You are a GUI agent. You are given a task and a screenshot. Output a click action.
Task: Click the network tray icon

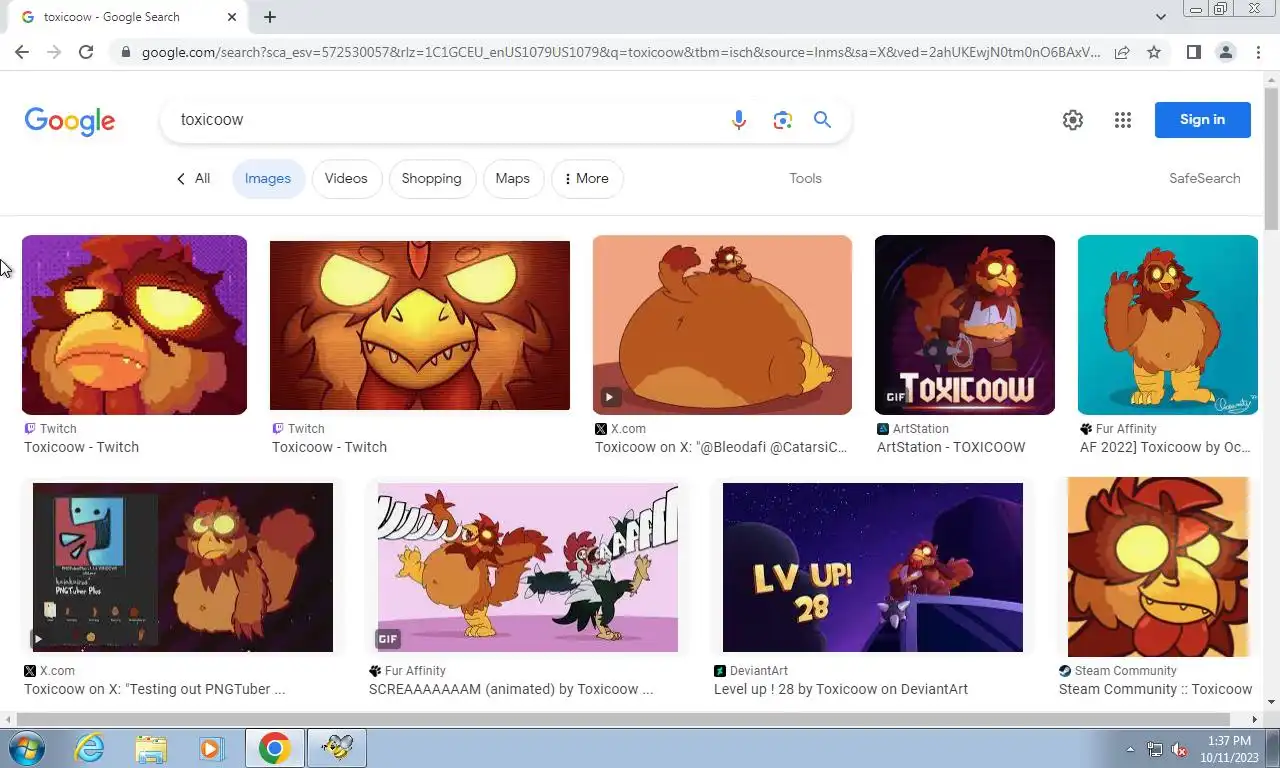tap(1155, 749)
